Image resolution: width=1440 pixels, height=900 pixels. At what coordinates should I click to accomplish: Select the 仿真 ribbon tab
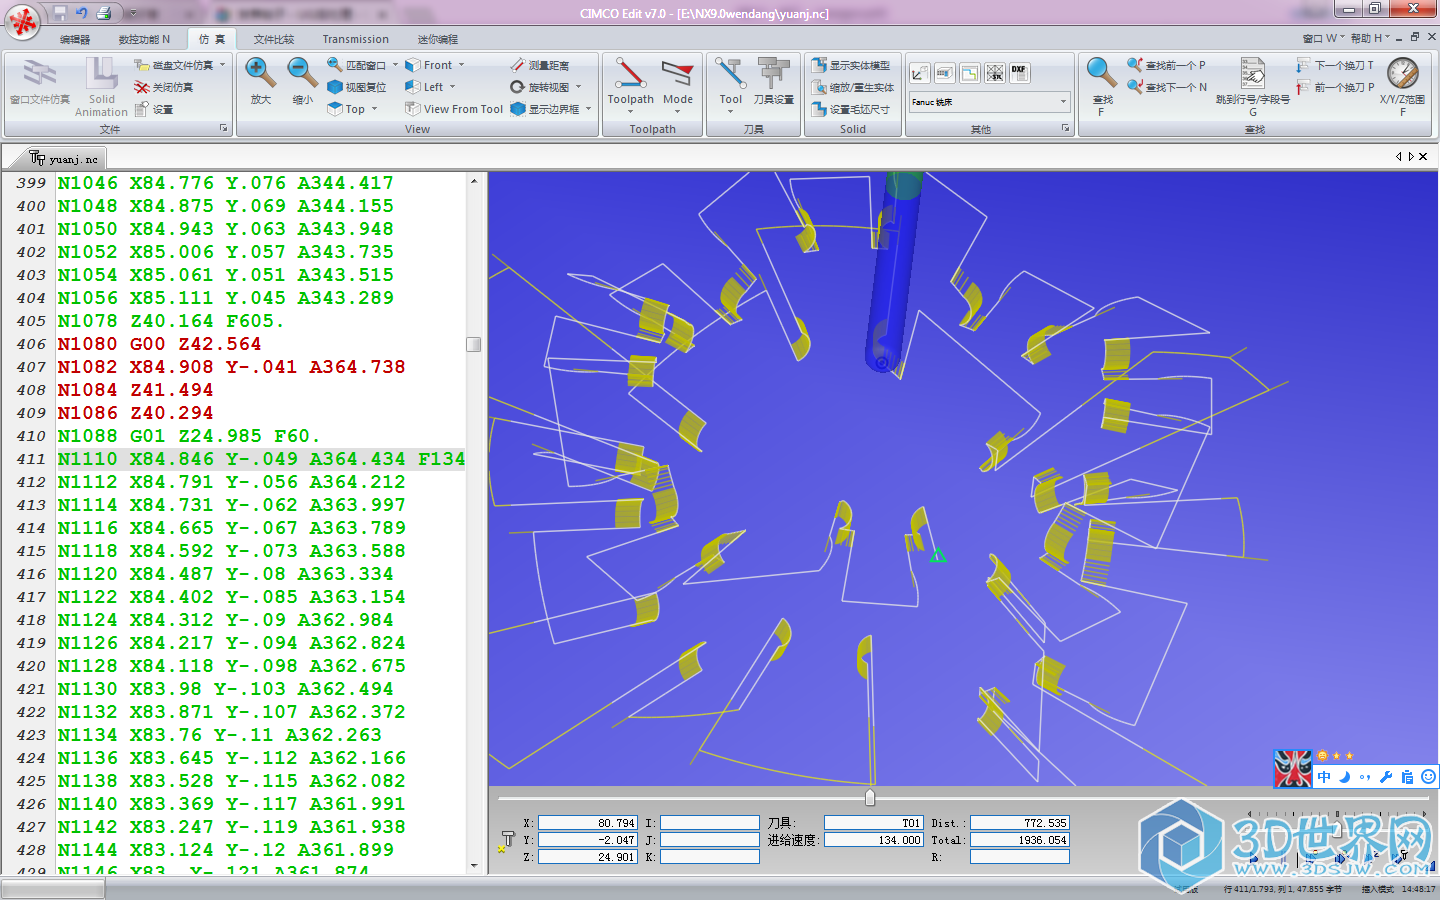coord(211,39)
